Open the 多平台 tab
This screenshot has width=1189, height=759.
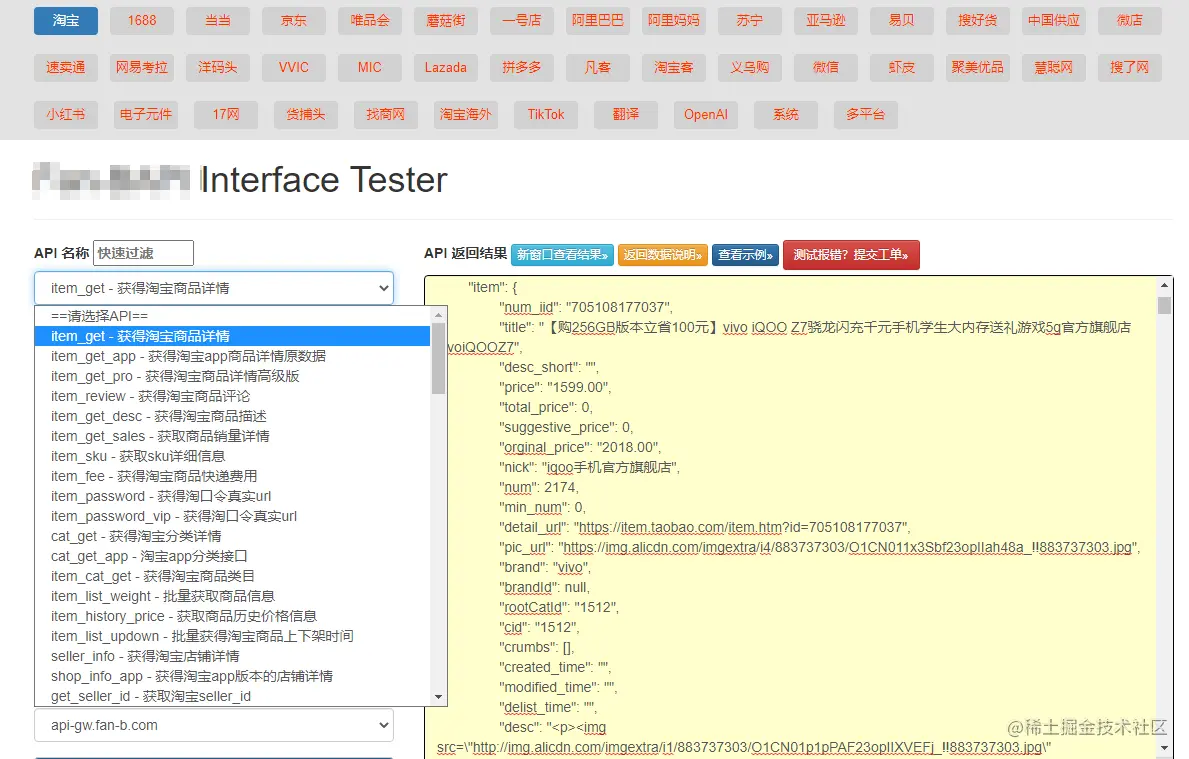866,114
